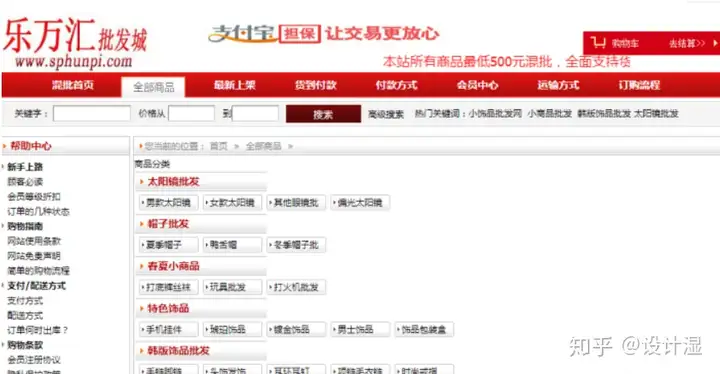Open the 会员中心 navigation tab
The width and height of the screenshot is (720, 374).
[x=477, y=85]
